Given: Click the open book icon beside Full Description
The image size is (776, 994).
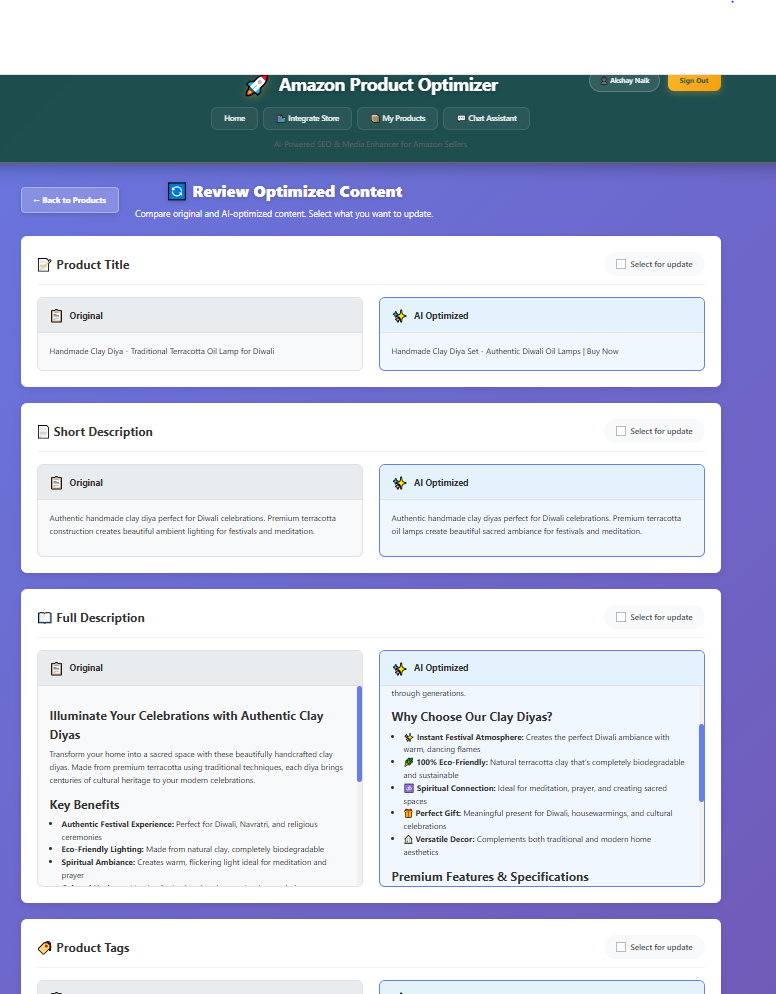Looking at the screenshot, I should pyautogui.click(x=44, y=618).
